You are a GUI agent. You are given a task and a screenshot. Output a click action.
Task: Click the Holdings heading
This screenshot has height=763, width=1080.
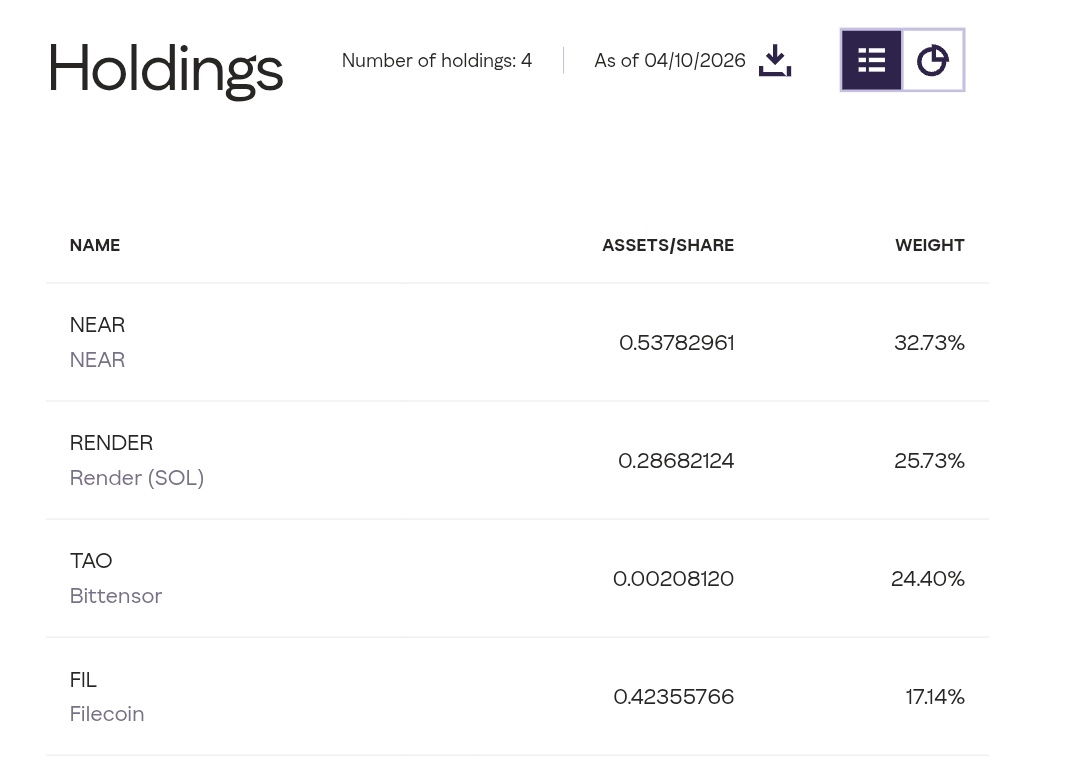(x=165, y=69)
